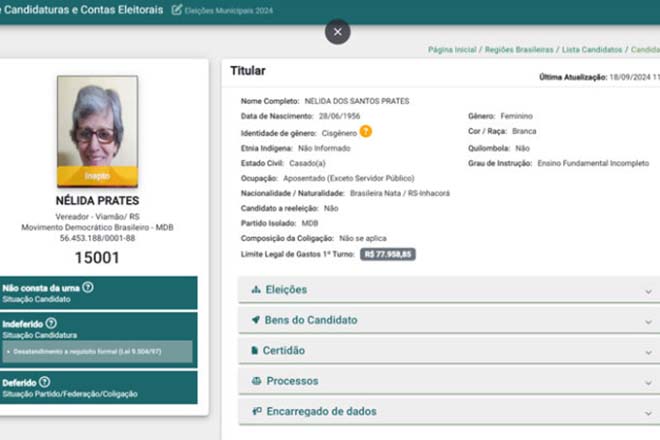Click Aposentado (Exceto Servidor Público) value
Viewport: 660px width, 440px height.
click(x=349, y=179)
